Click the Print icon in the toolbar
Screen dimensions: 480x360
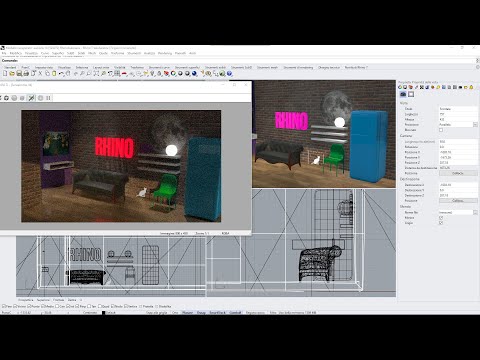point(26,73)
